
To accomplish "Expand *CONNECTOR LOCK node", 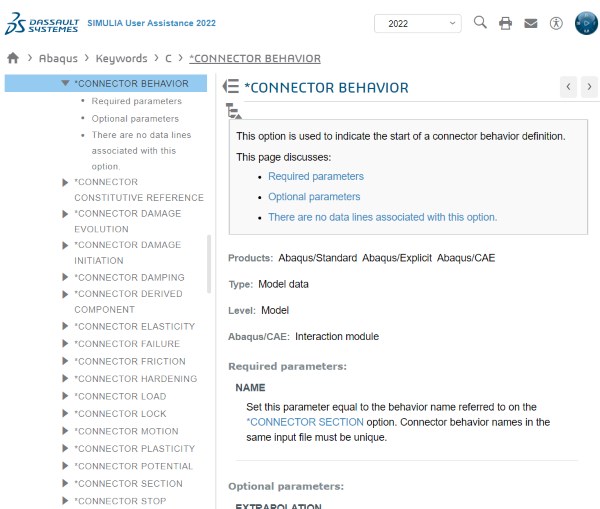I will pyautogui.click(x=65, y=413).
